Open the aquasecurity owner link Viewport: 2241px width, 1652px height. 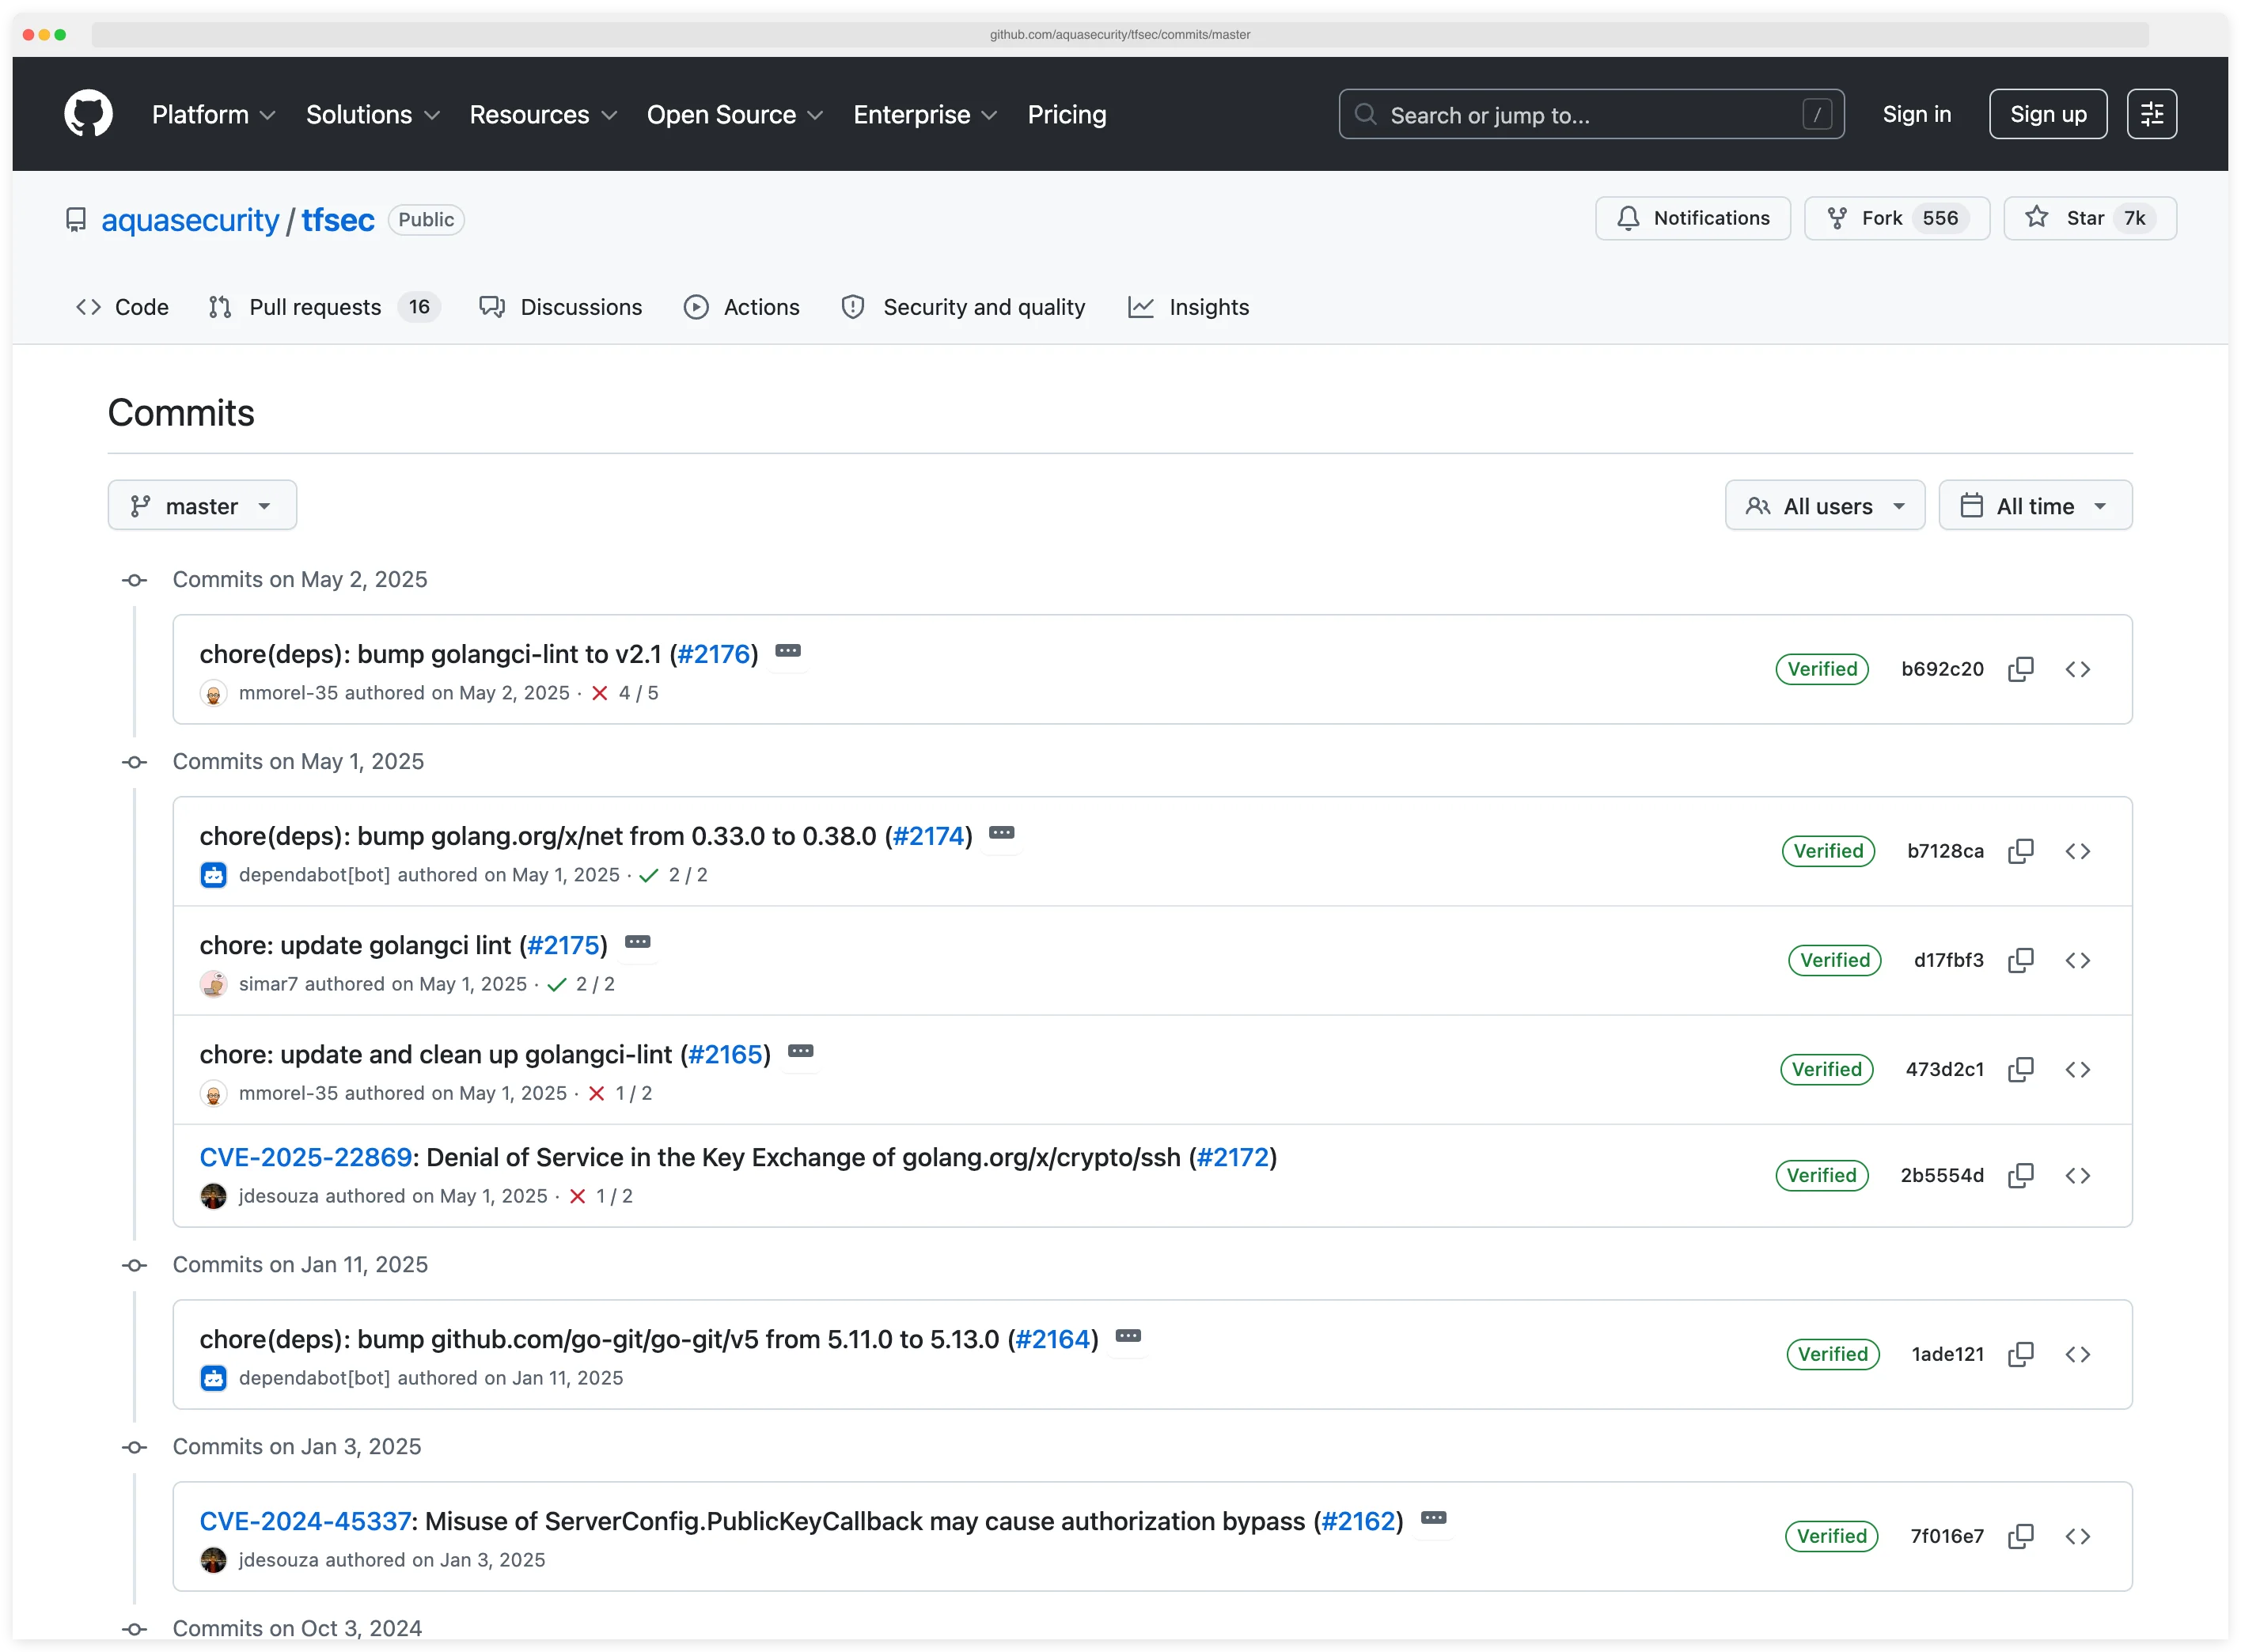190,220
